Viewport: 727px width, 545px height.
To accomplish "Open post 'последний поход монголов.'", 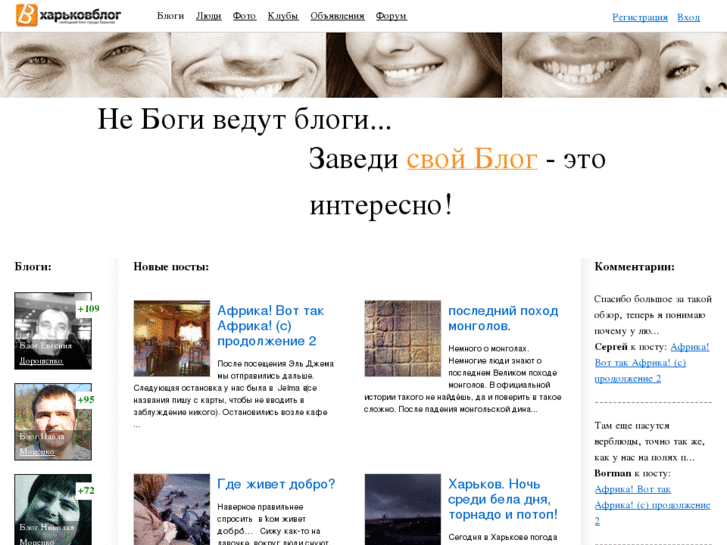I will pyautogui.click(x=503, y=318).
